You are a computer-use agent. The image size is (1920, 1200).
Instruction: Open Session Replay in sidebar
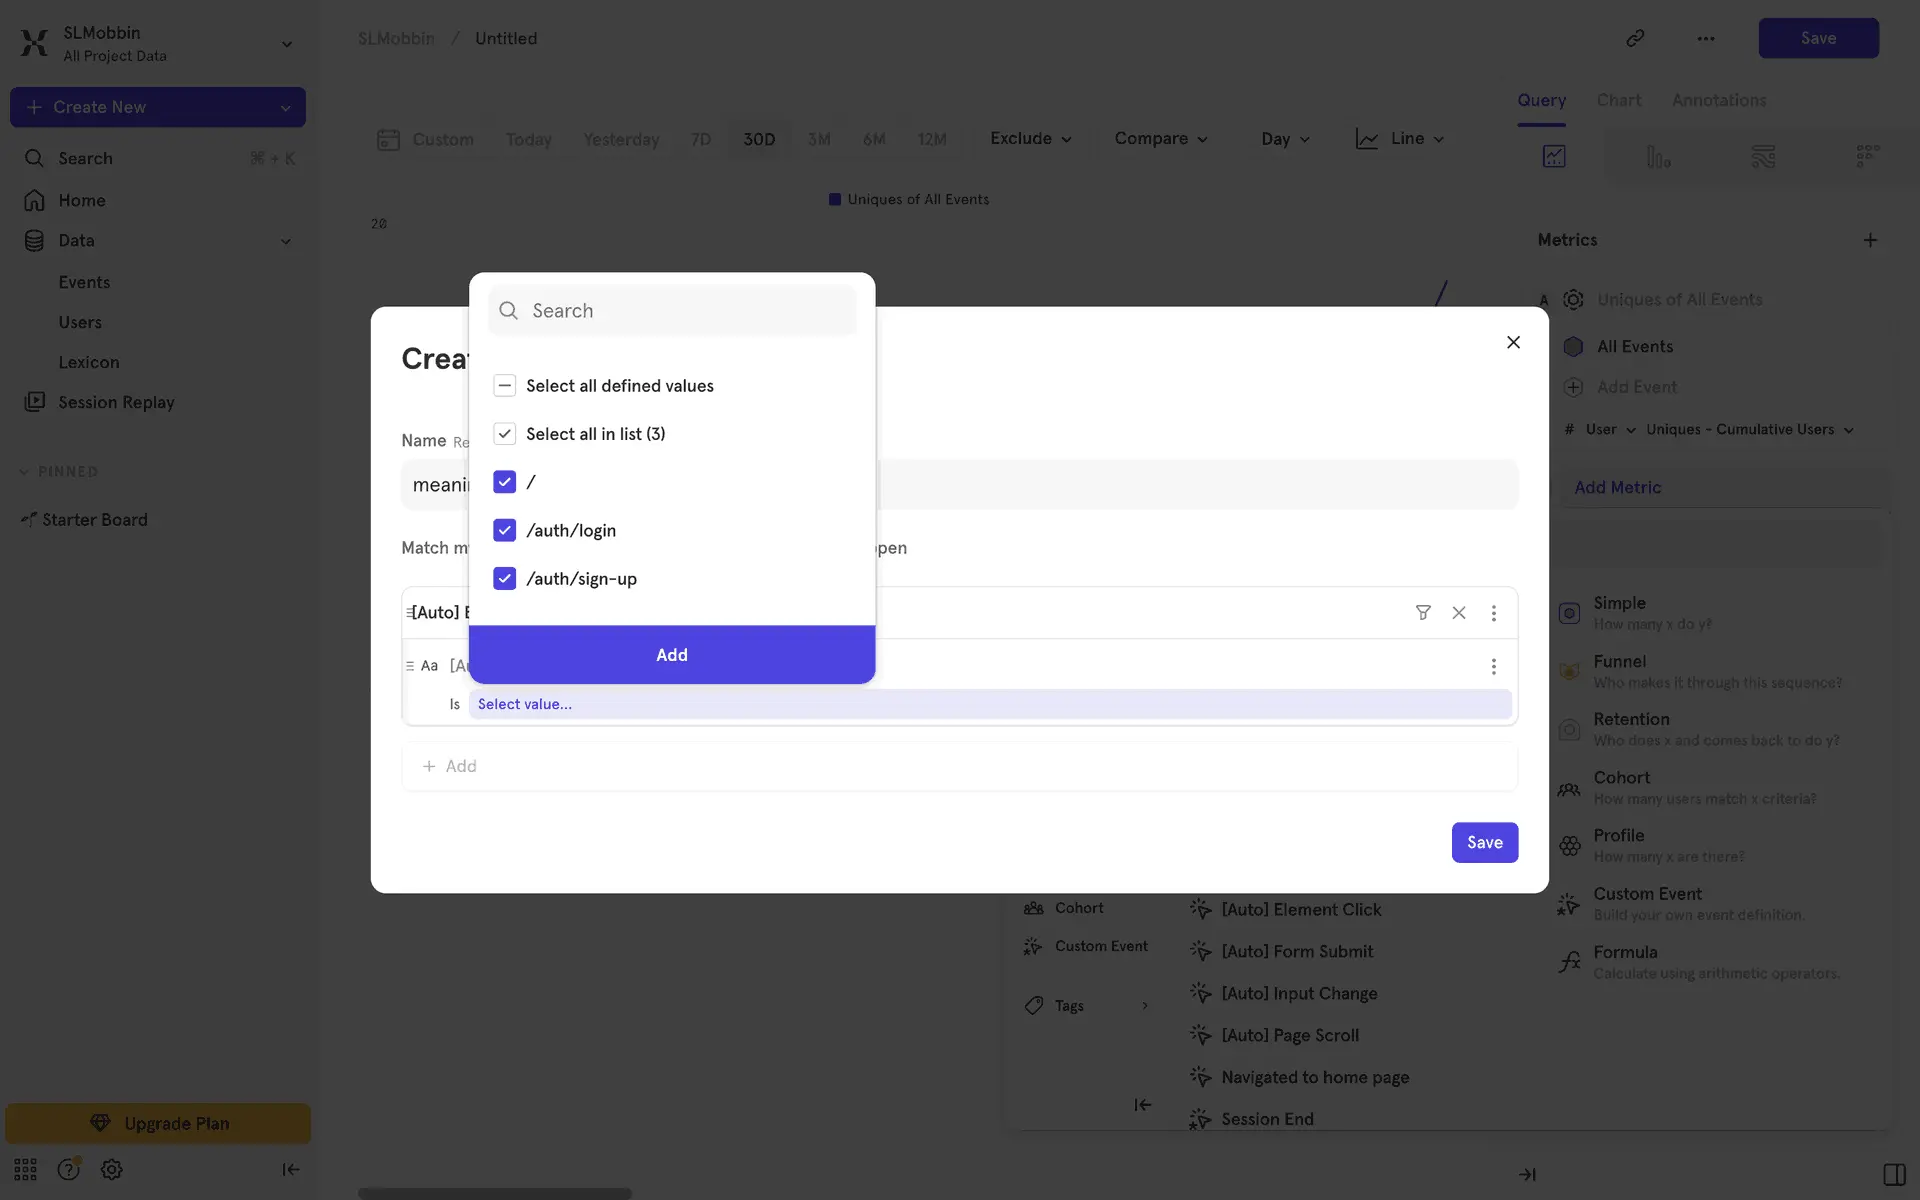[116, 402]
